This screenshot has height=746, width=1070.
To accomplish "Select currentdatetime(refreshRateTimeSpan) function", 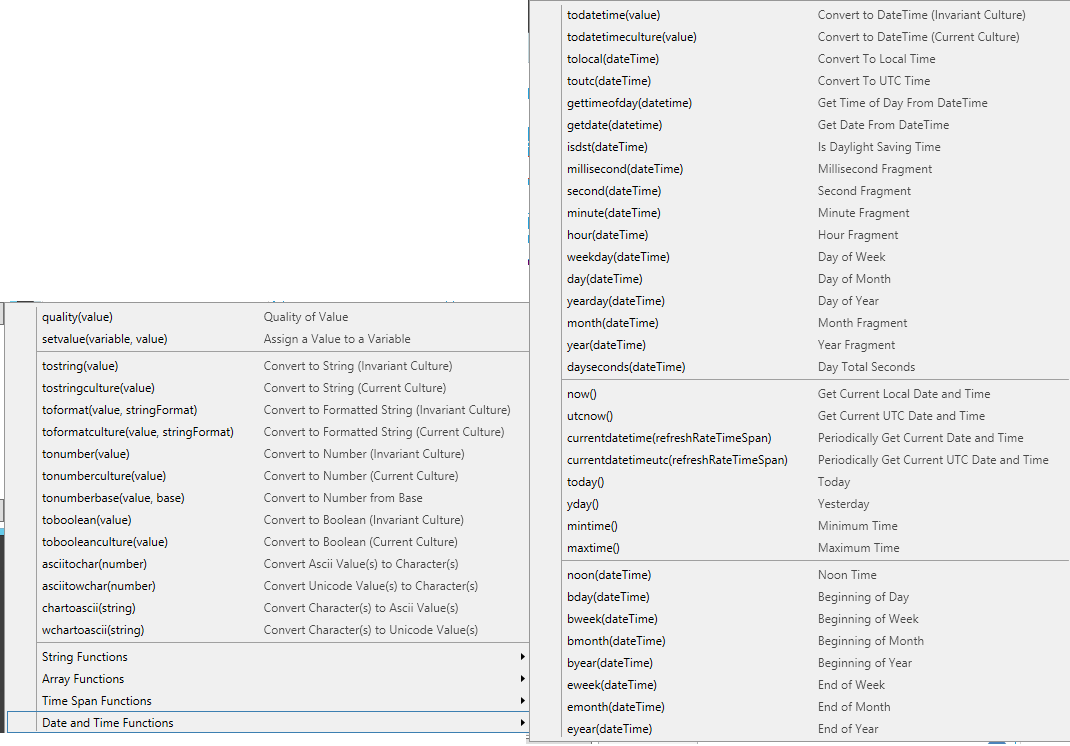I will 669,438.
